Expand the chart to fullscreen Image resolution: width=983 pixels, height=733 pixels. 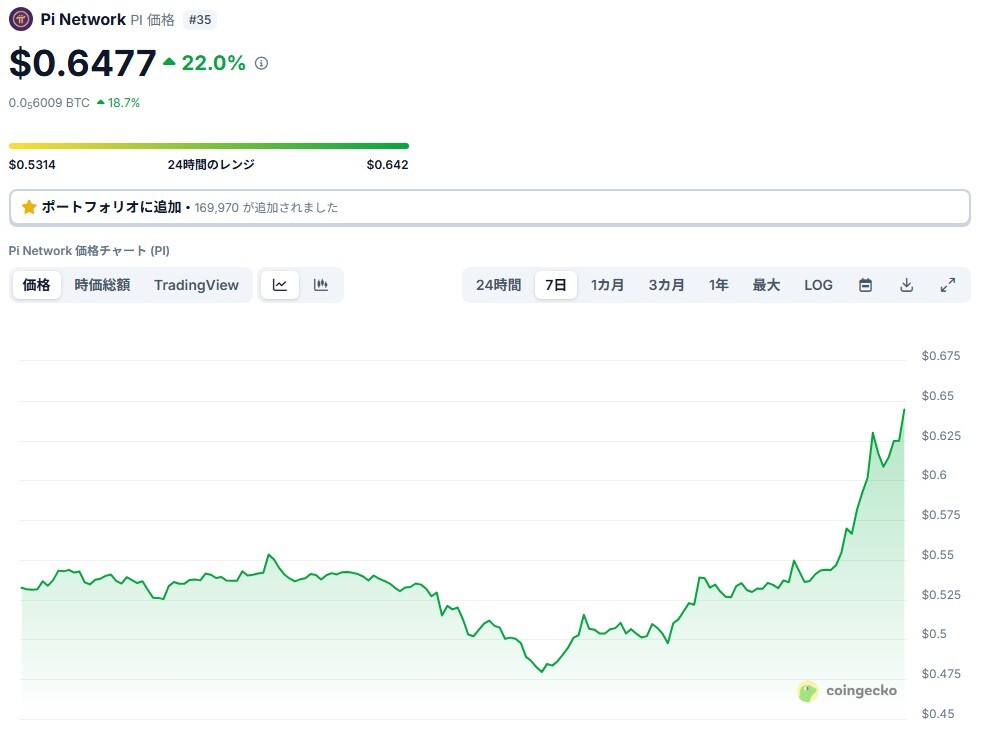[948, 285]
